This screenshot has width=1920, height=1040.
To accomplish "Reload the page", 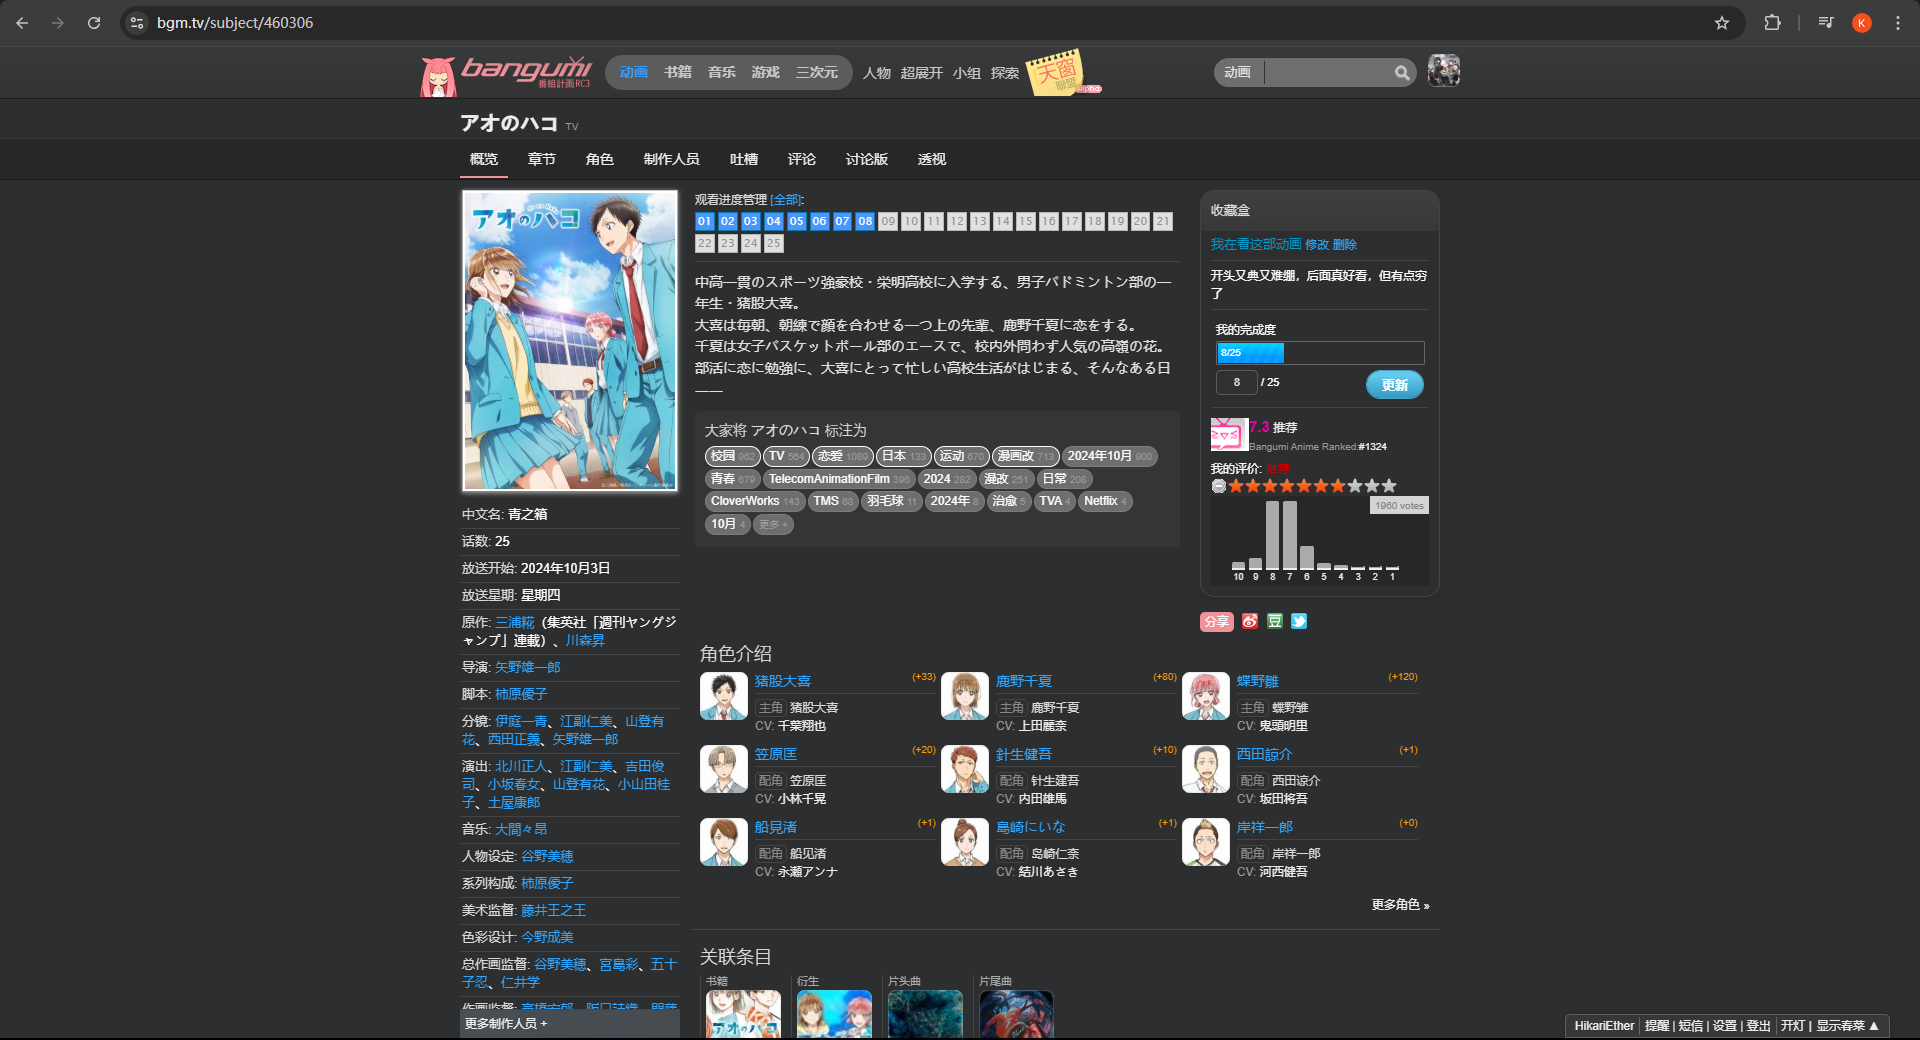I will coord(94,23).
